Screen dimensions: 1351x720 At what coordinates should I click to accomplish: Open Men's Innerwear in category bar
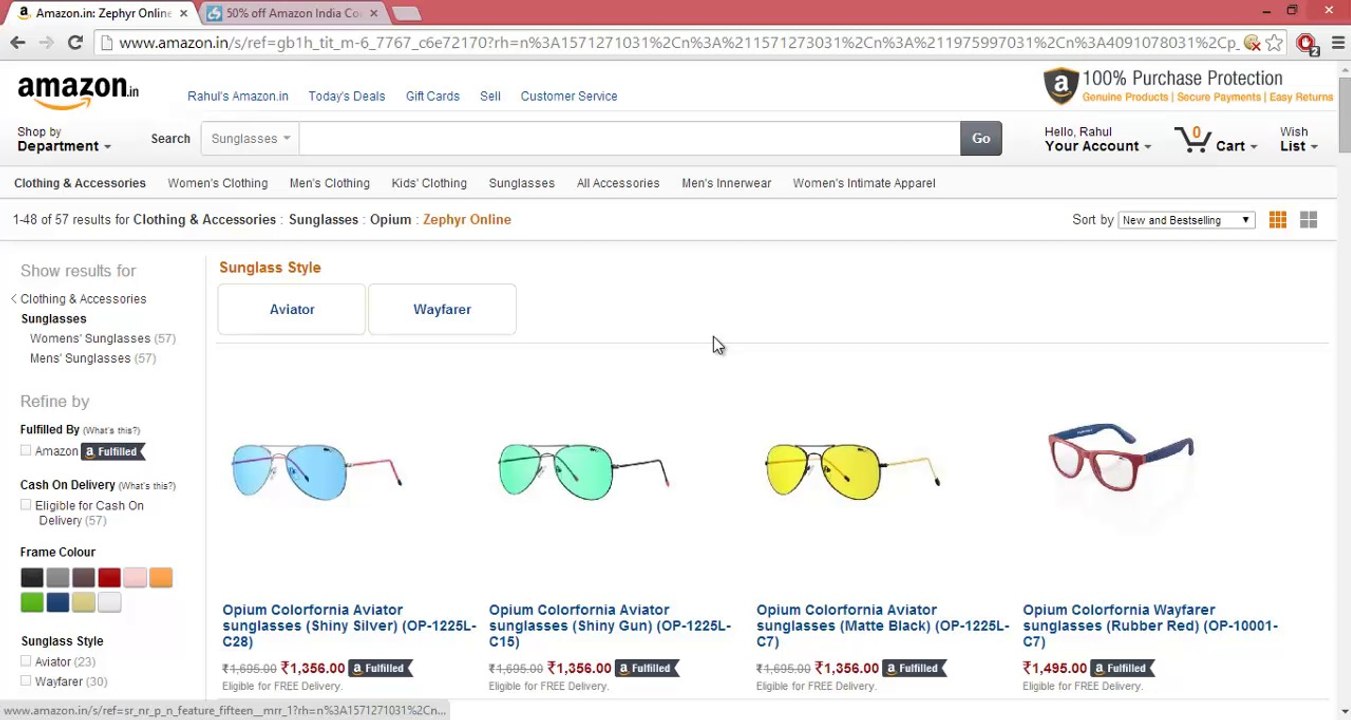coord(726,183)
